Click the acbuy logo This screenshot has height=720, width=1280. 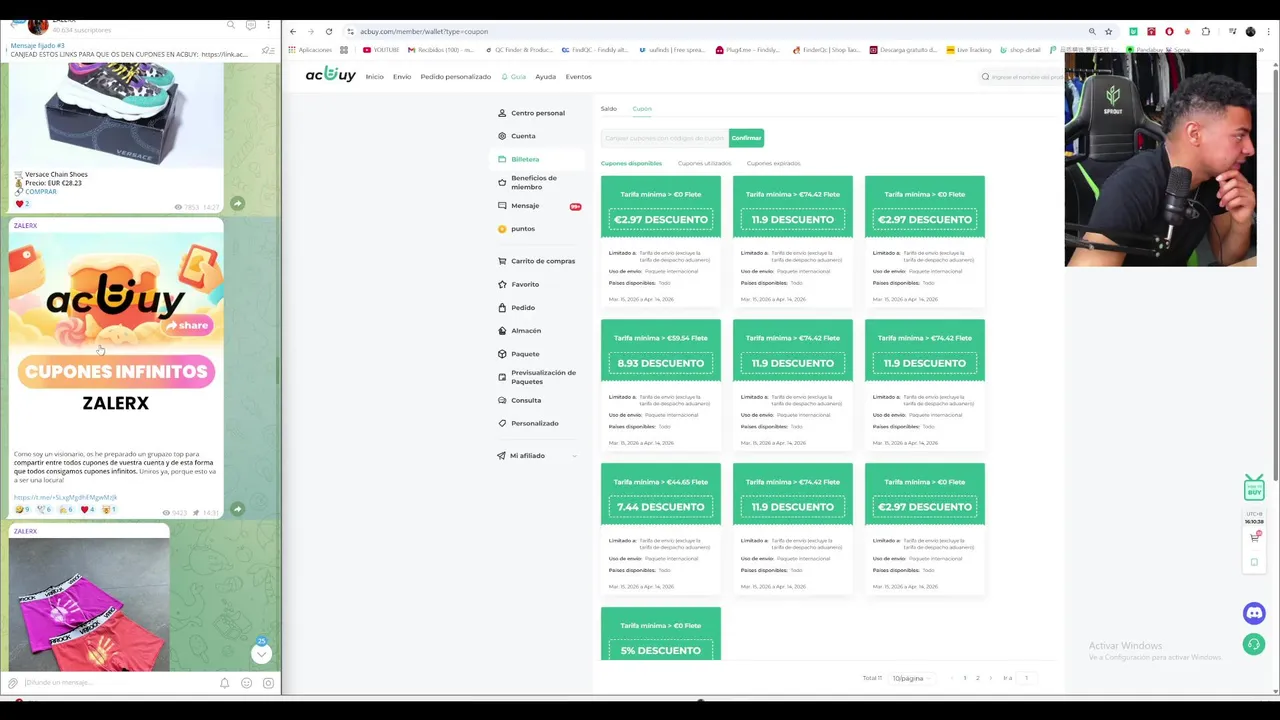tap(330, 75)
